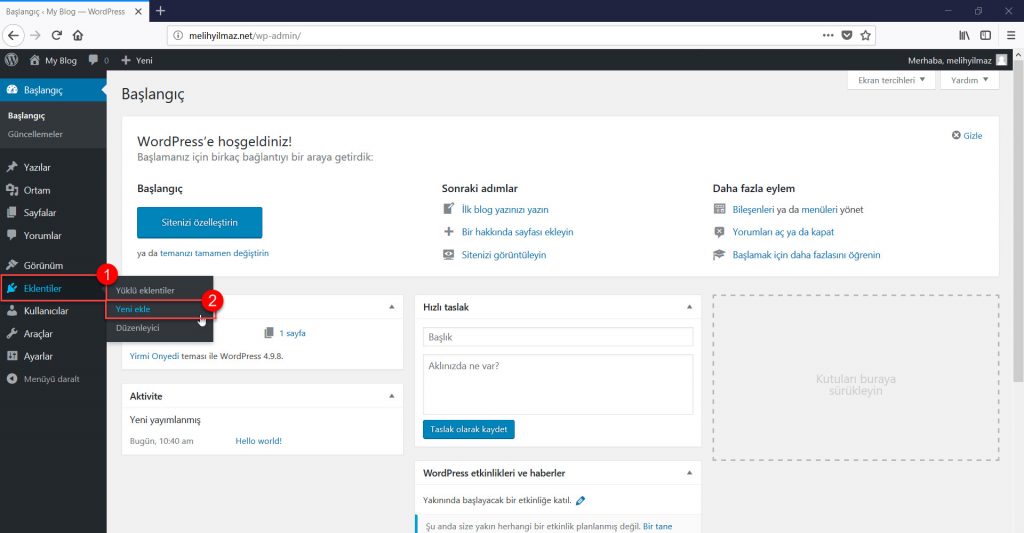
Task: Open Firefox hamburger menu
Action: (x=1010, y=35)
